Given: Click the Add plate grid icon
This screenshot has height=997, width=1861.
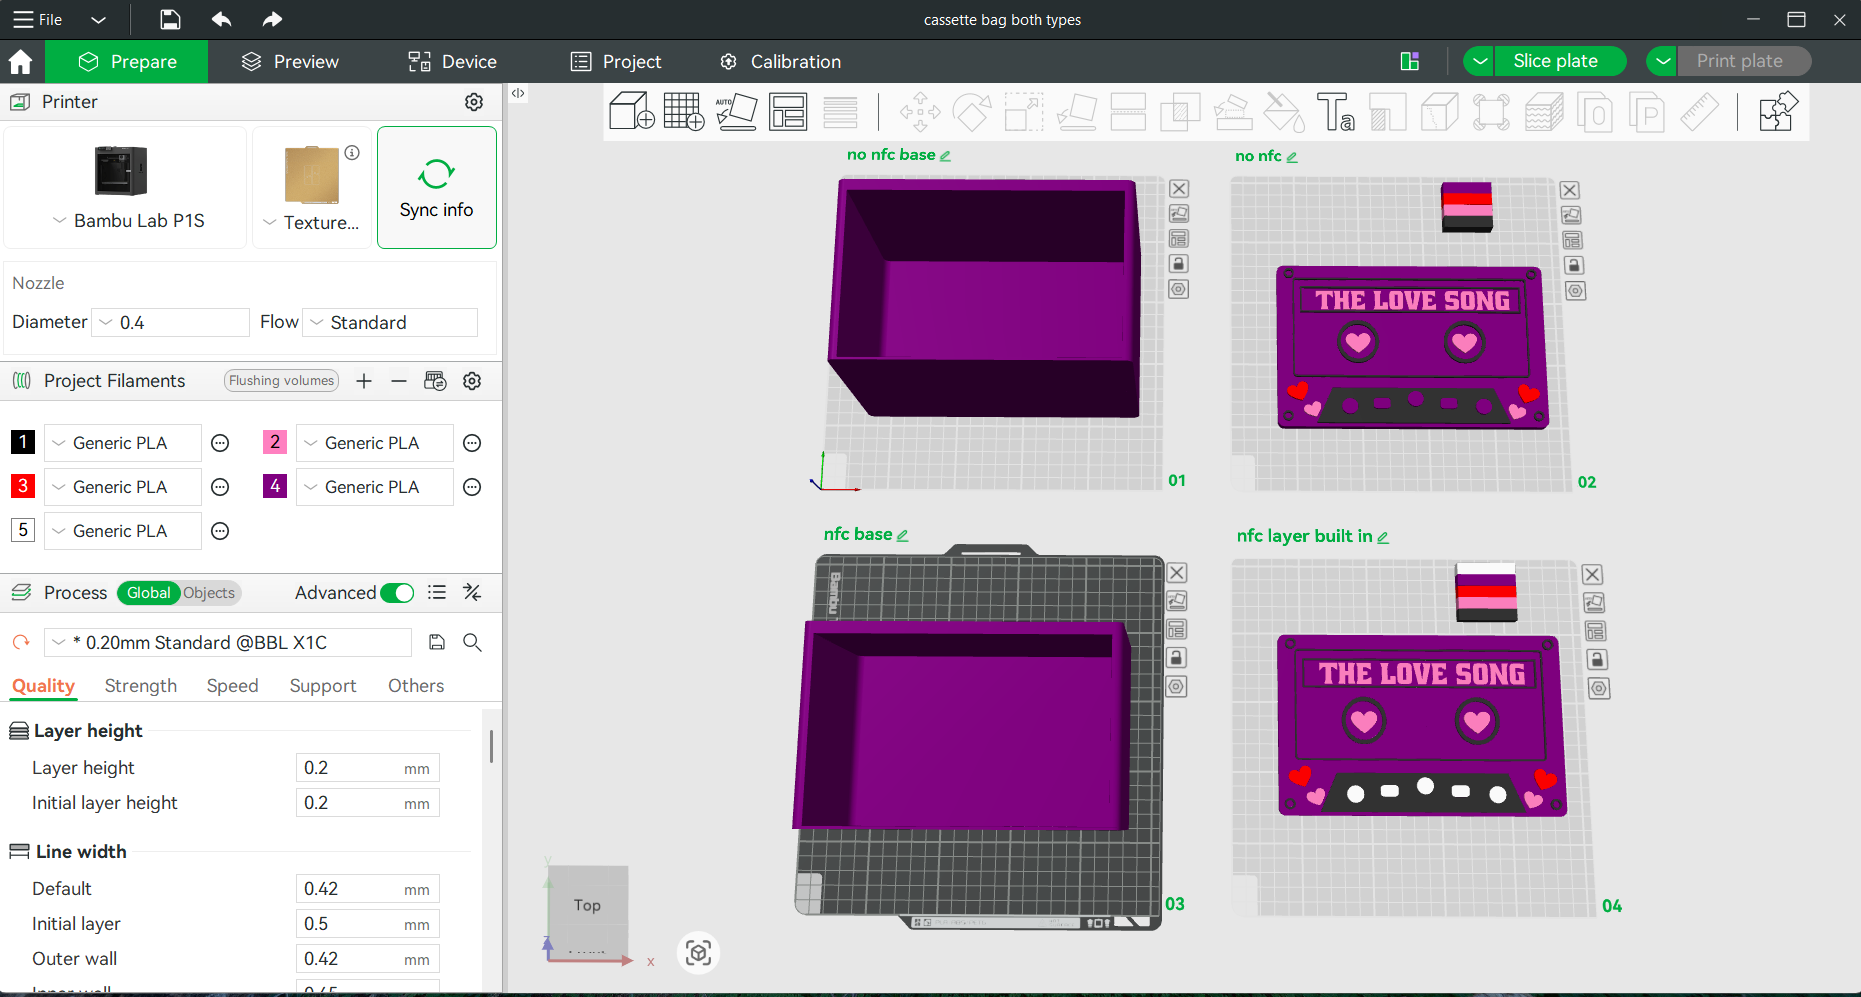Looking at the screenshot, I should pos(684,111).
